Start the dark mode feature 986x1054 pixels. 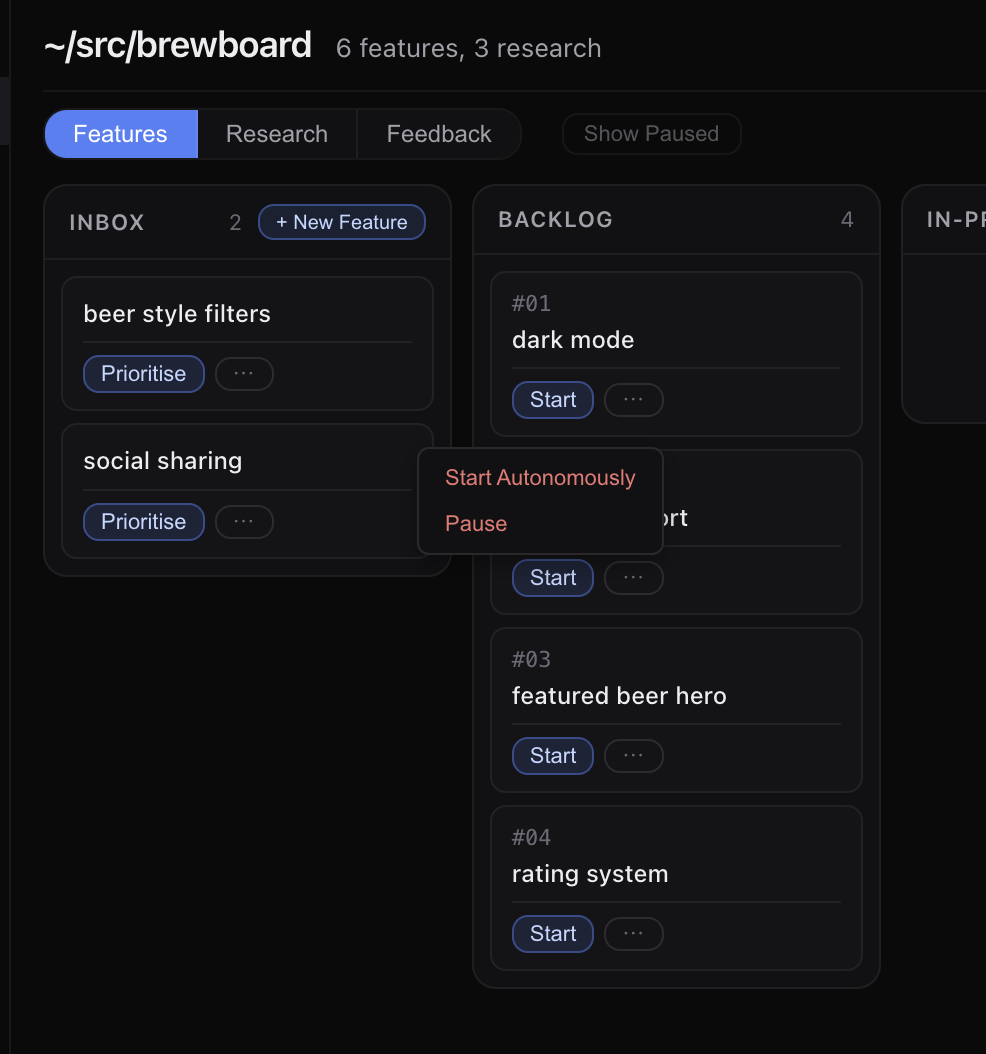coord(553,400)
